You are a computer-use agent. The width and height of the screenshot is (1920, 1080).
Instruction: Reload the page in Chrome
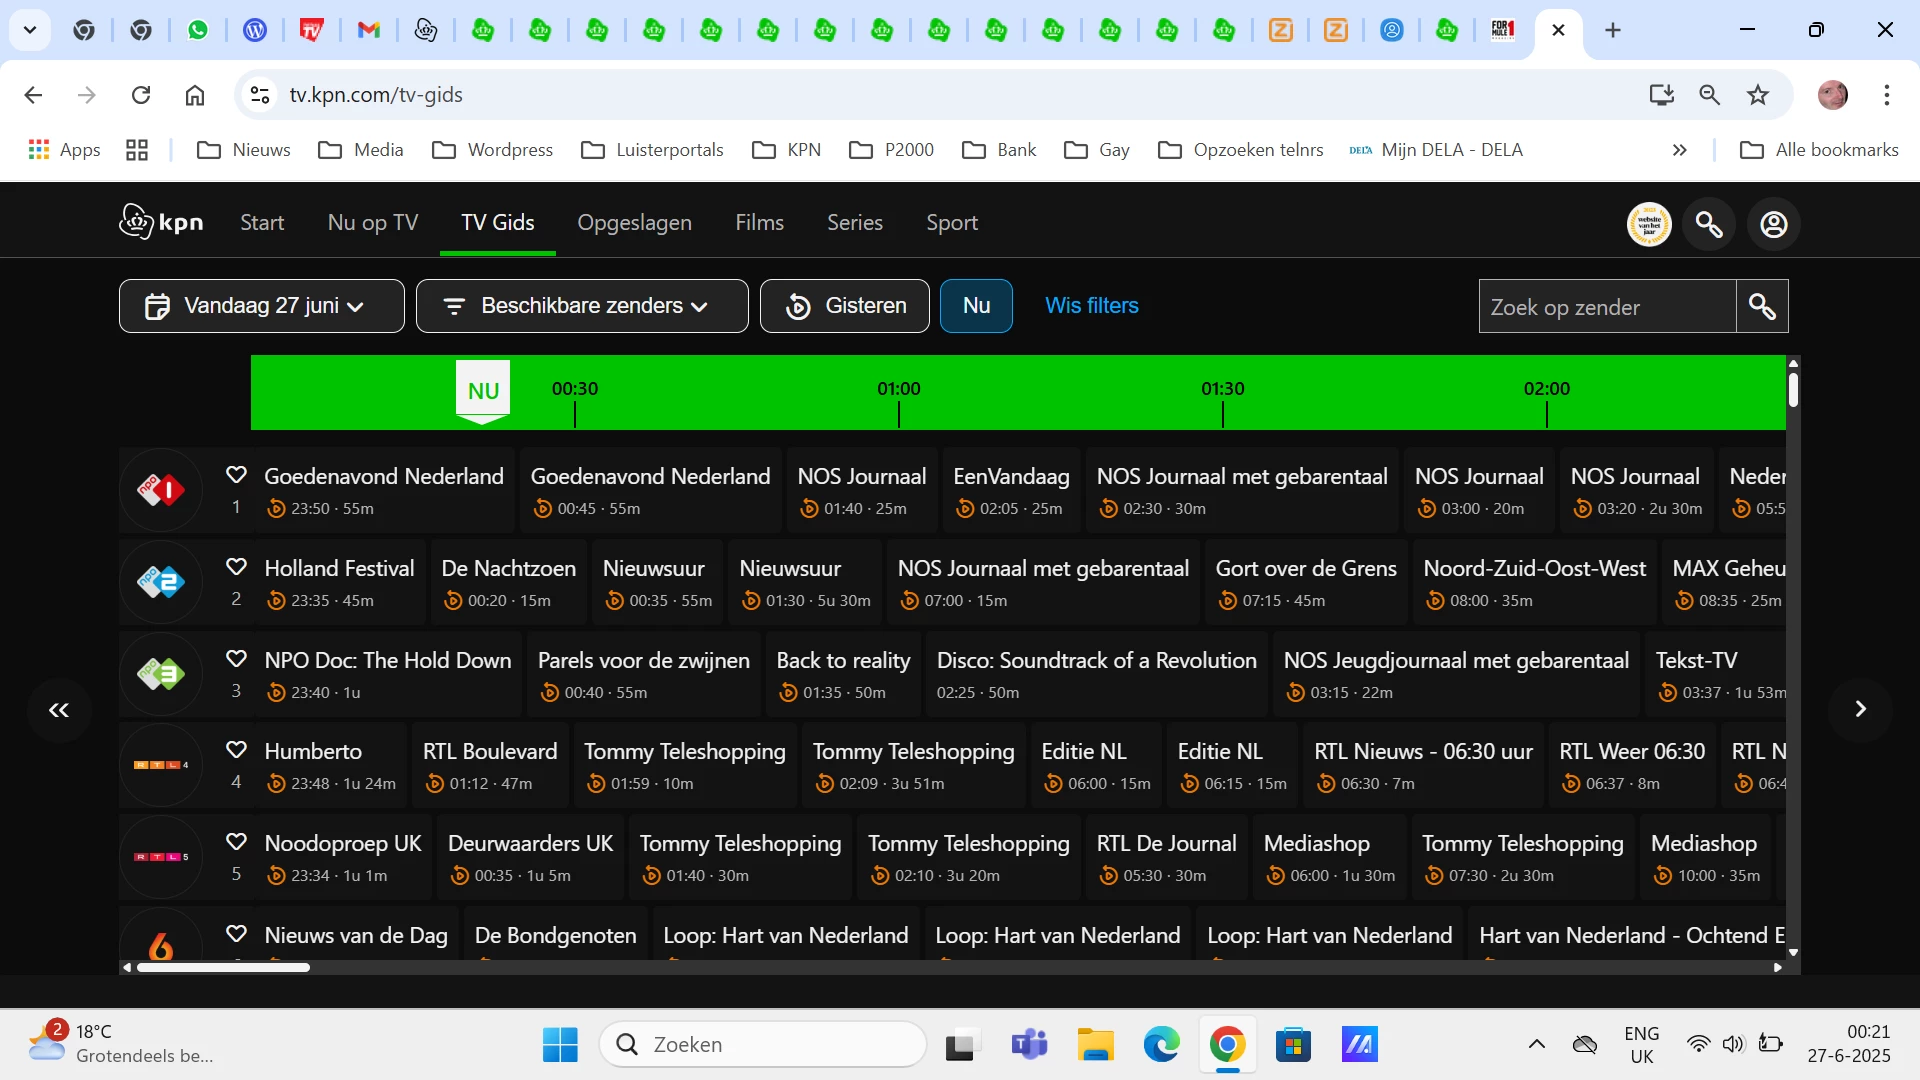coord(141,95)
